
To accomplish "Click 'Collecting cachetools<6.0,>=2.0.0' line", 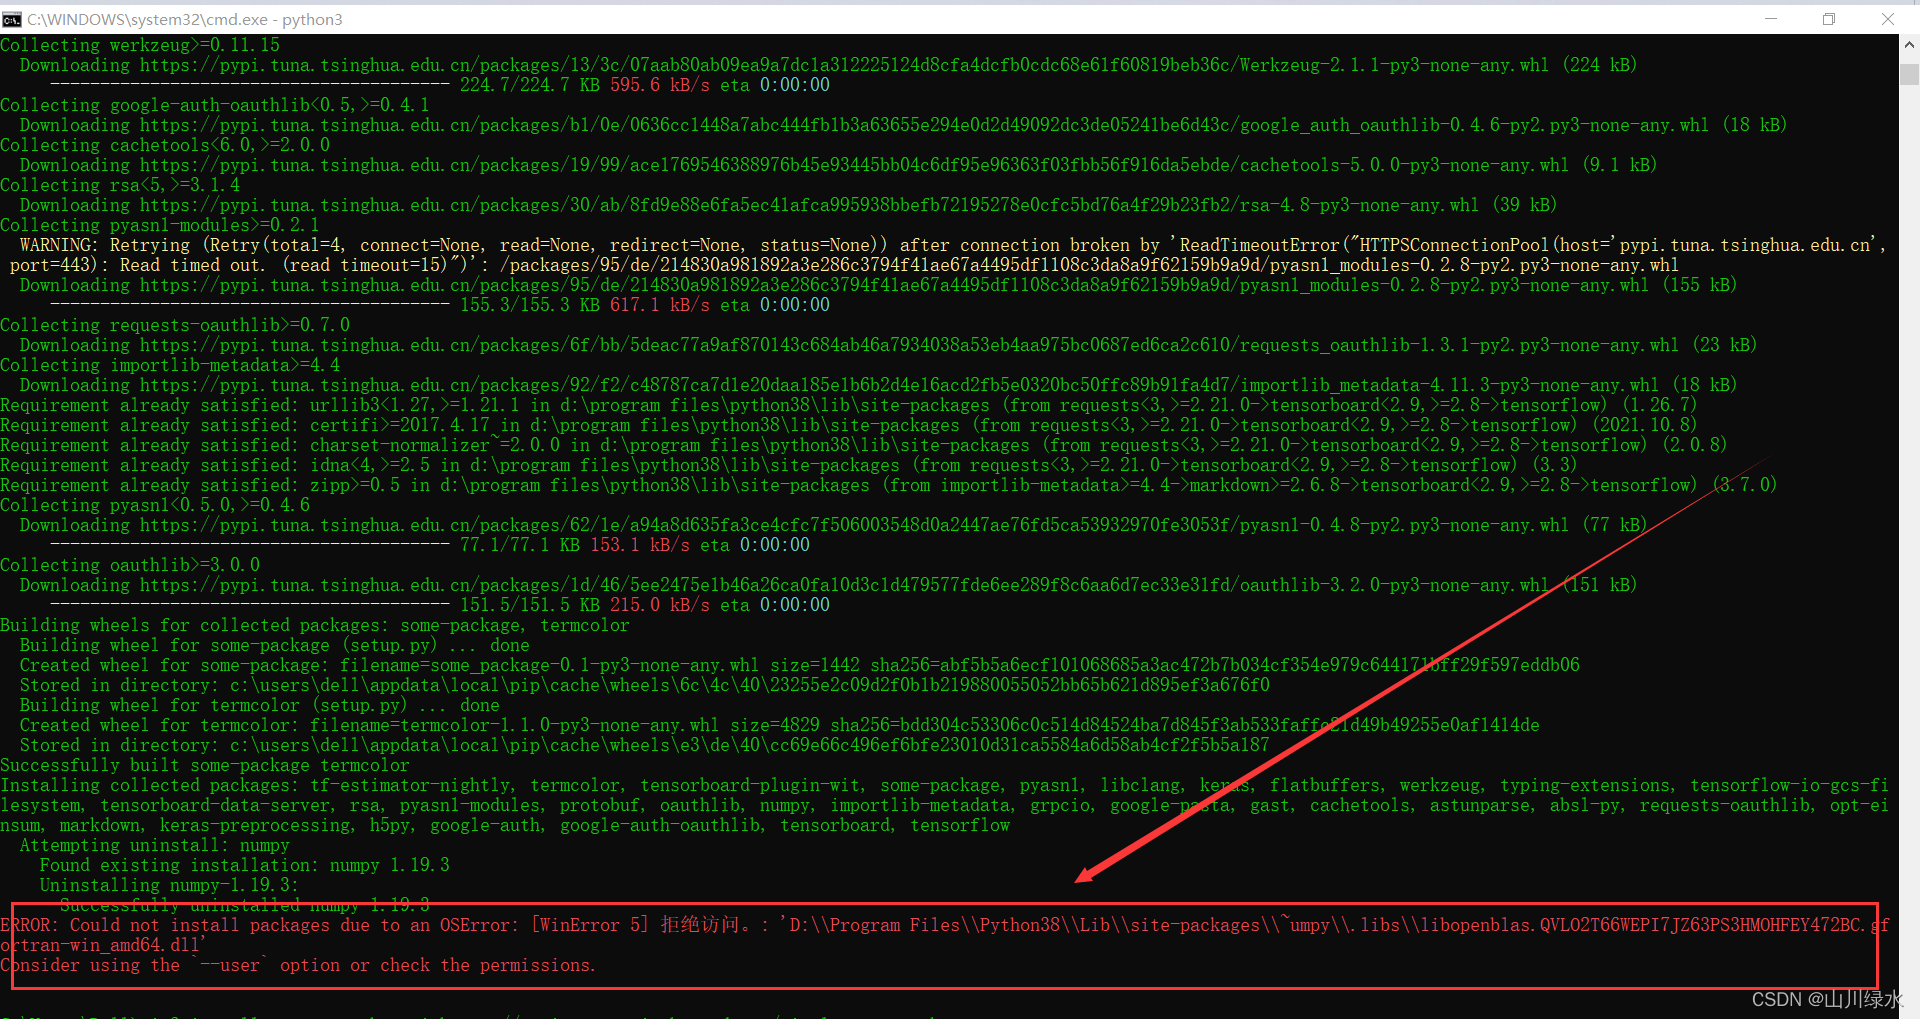I will 165,145.
